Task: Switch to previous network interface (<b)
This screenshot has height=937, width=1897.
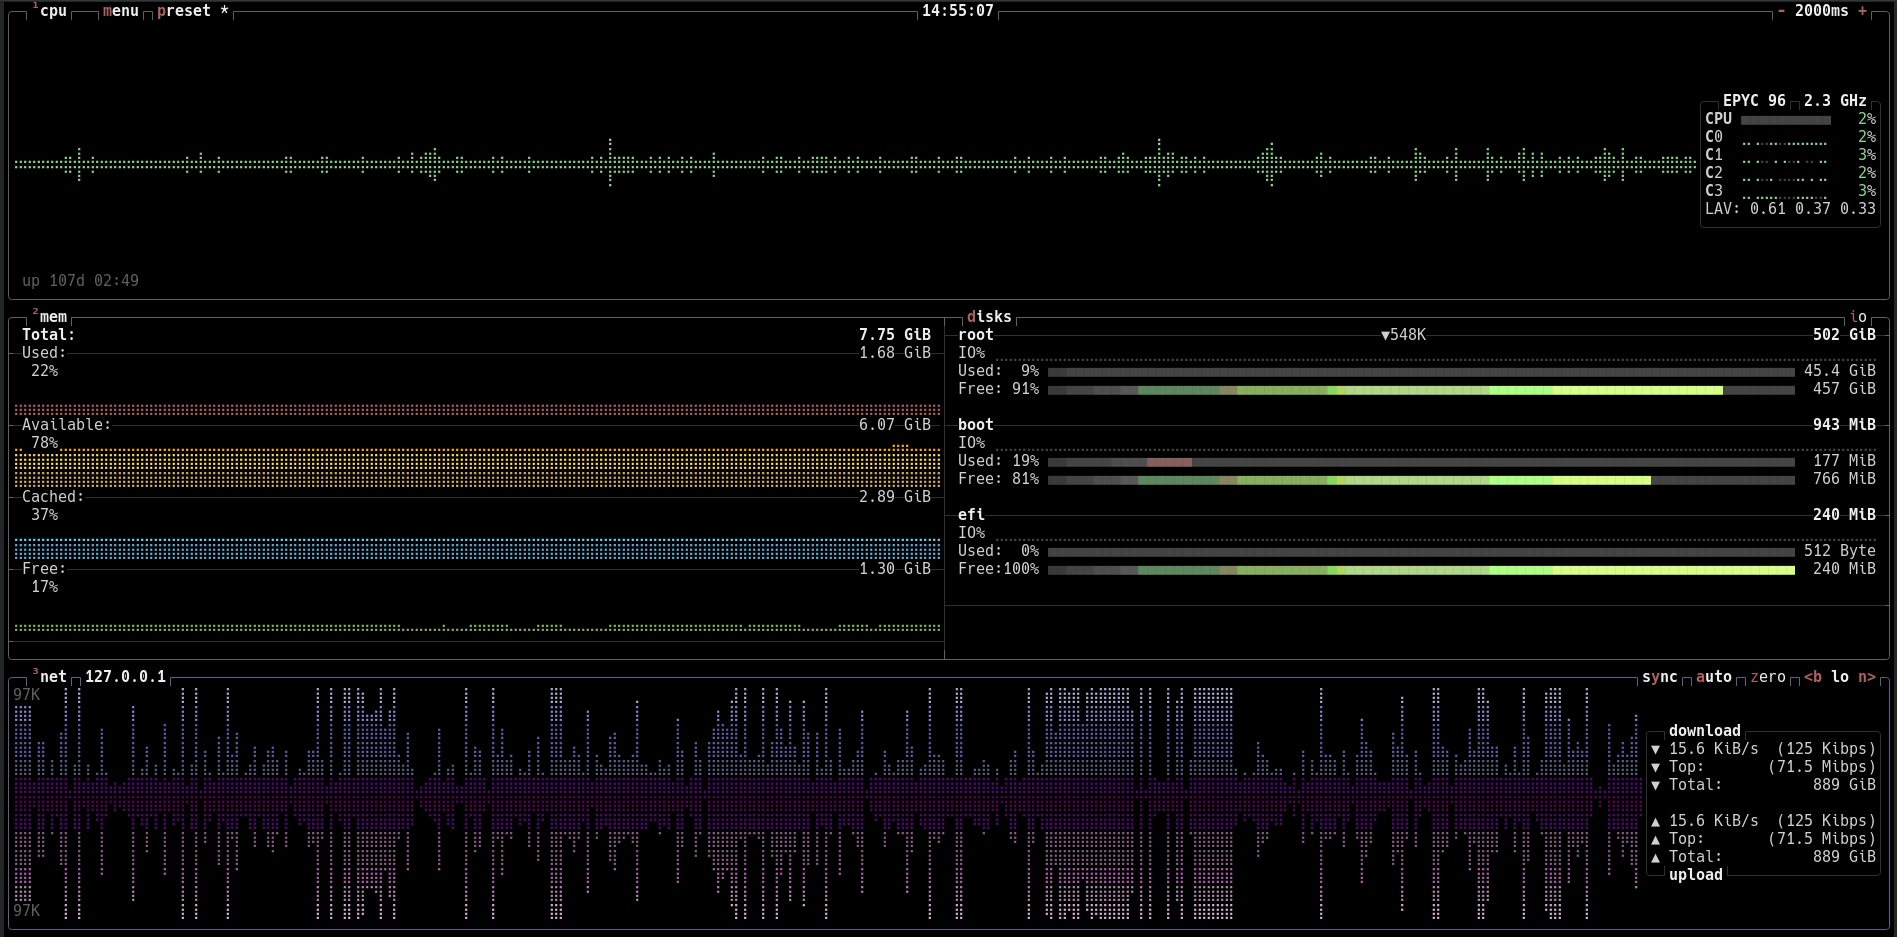Action: click(x=1813, y=677)
